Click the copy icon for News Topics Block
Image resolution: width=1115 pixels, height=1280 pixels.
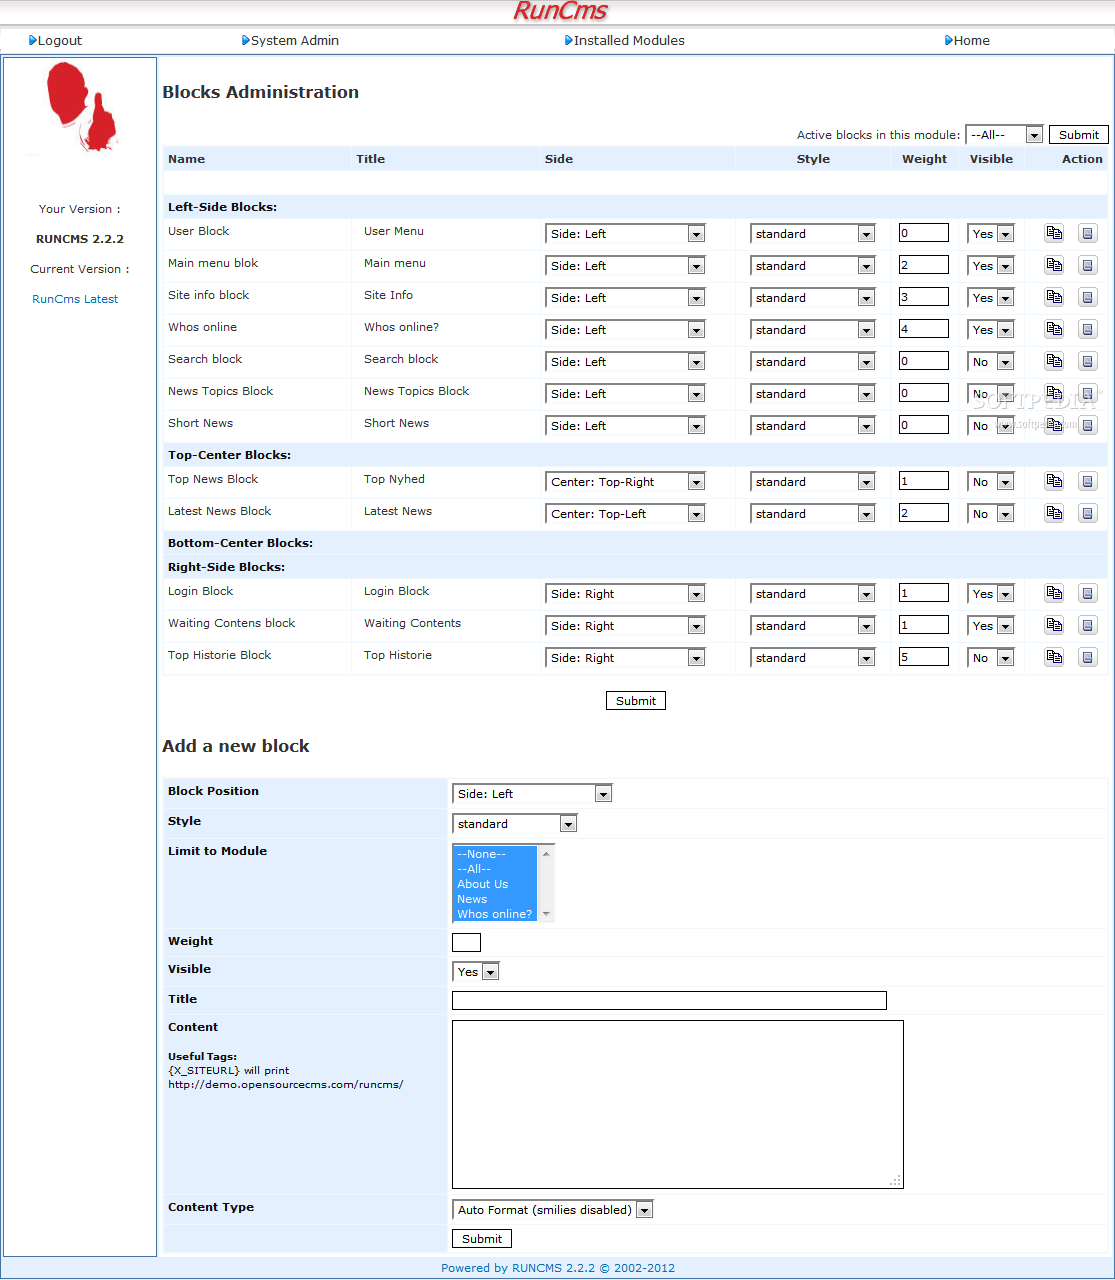pyautogui.click(x=1054, y=393)
